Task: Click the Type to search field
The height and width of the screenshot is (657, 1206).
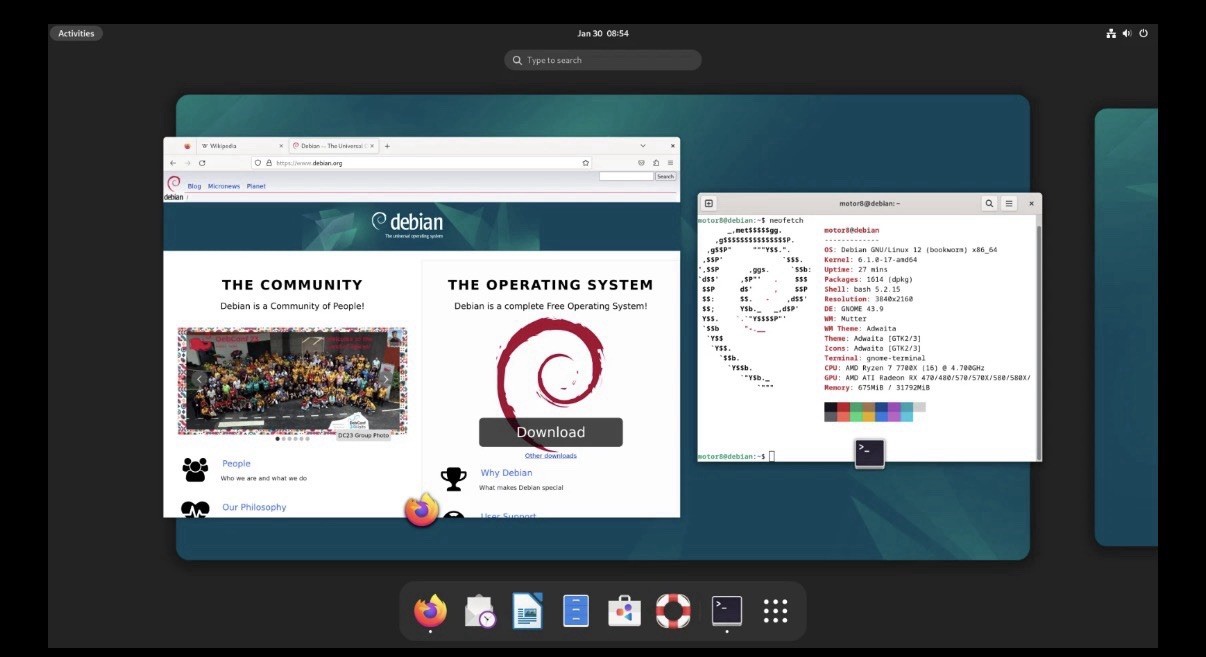Action: pos(603,60)
